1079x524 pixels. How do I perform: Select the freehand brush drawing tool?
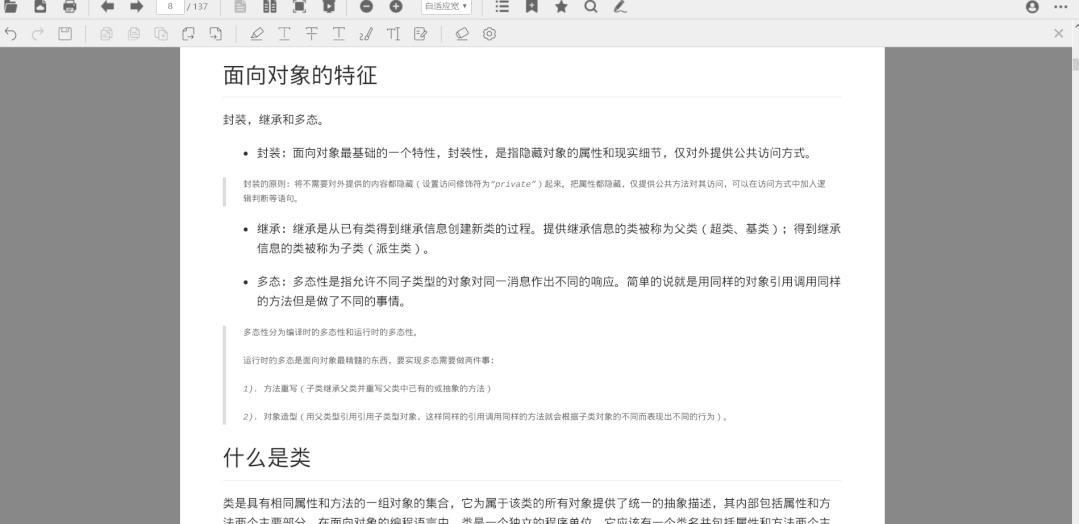click(x=366, y=34)
